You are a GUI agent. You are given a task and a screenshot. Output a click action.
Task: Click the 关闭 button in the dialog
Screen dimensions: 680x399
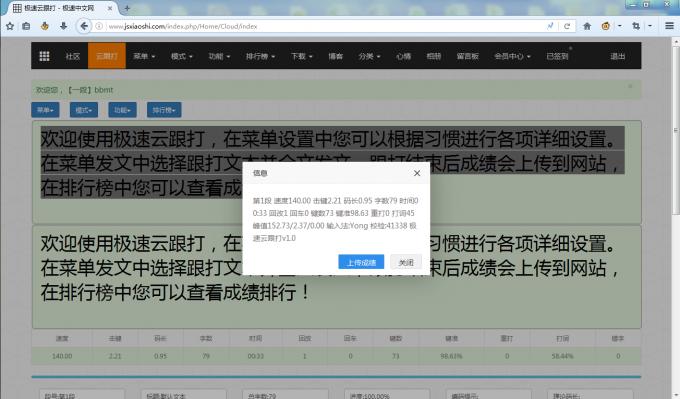pos(406,262)
